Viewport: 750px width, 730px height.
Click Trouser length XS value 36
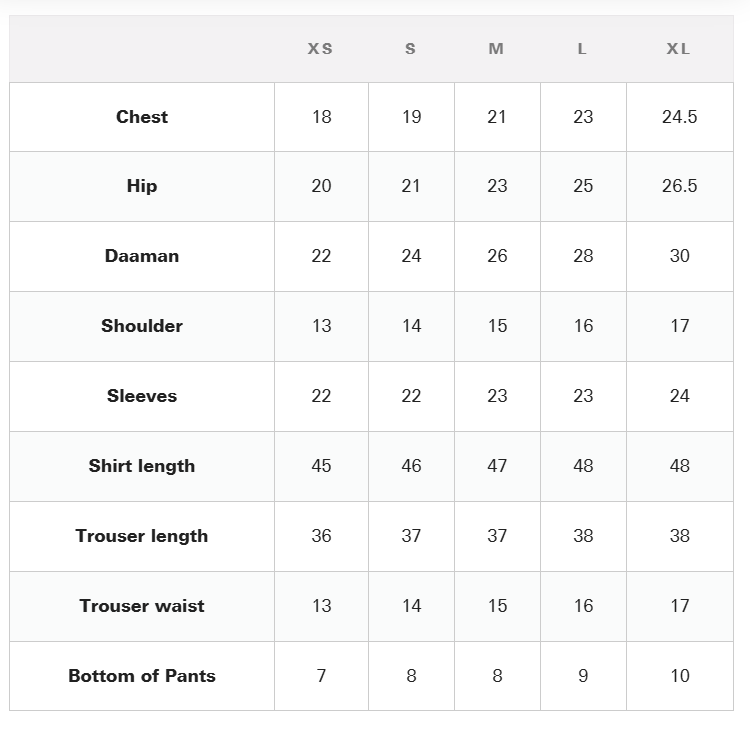[x=321, y=536]
